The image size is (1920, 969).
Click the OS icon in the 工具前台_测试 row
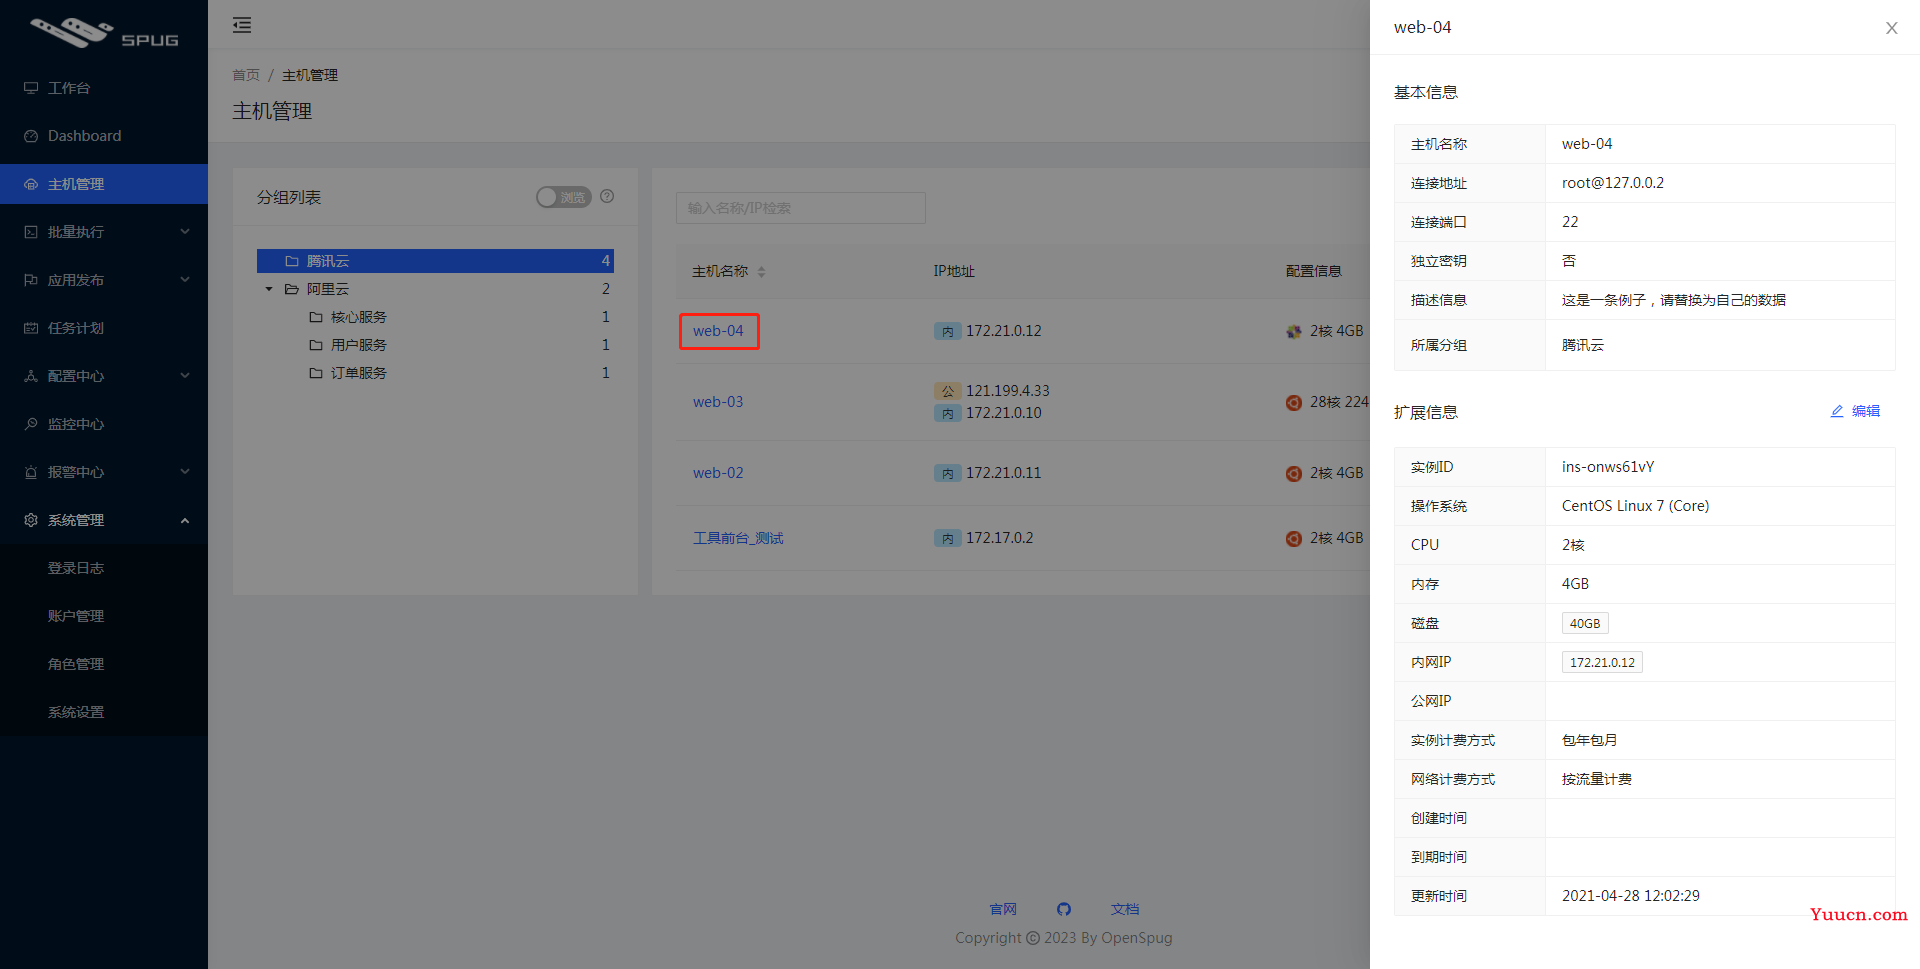coord(1294,538)
